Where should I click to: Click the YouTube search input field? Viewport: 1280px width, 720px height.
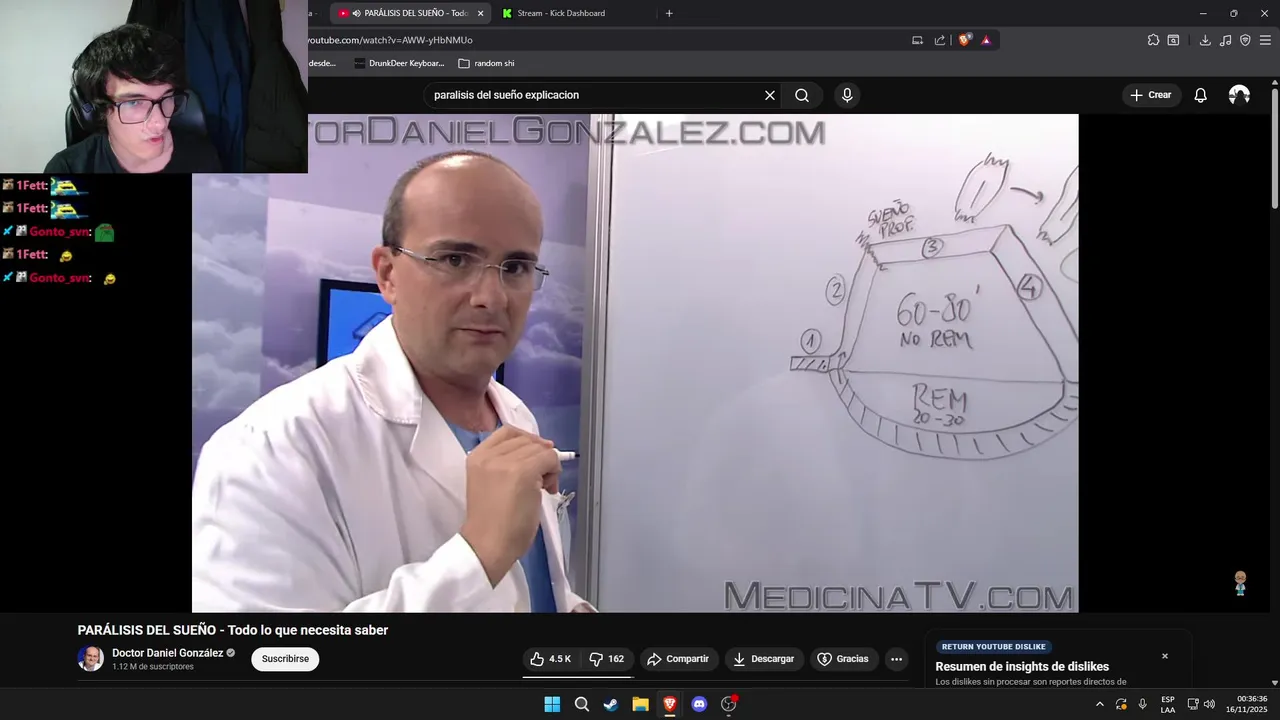[595, 95]
